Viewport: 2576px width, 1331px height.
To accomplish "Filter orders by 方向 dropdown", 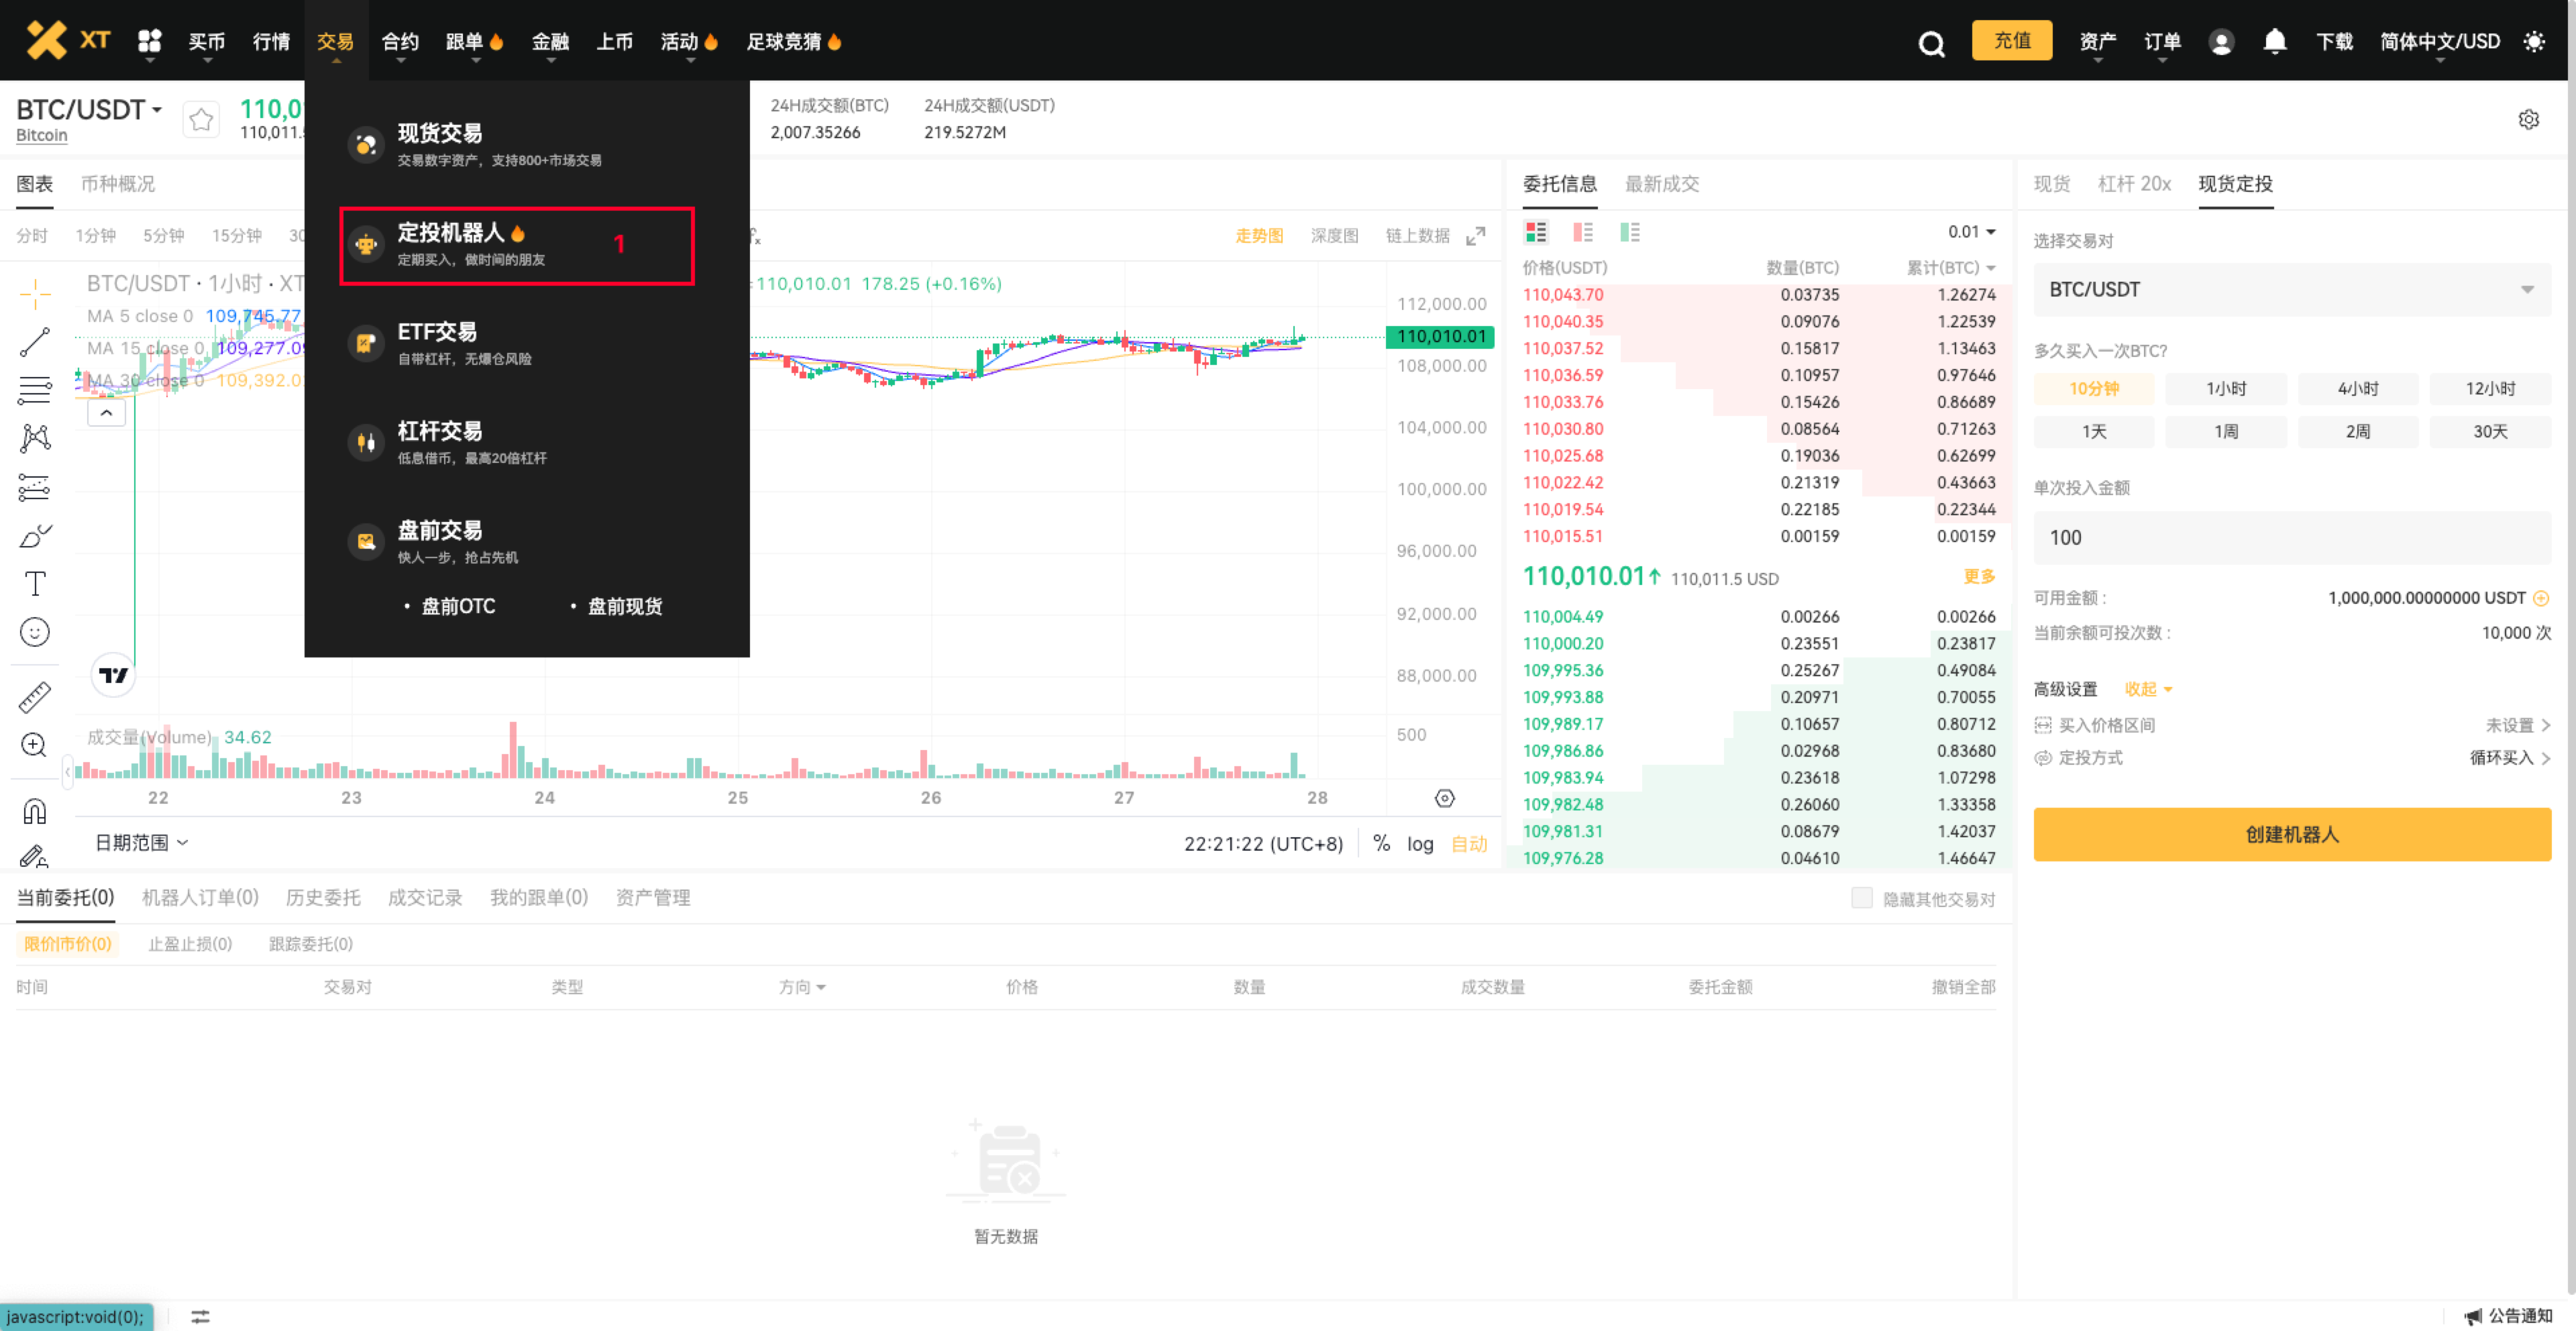I will [802, 987].
